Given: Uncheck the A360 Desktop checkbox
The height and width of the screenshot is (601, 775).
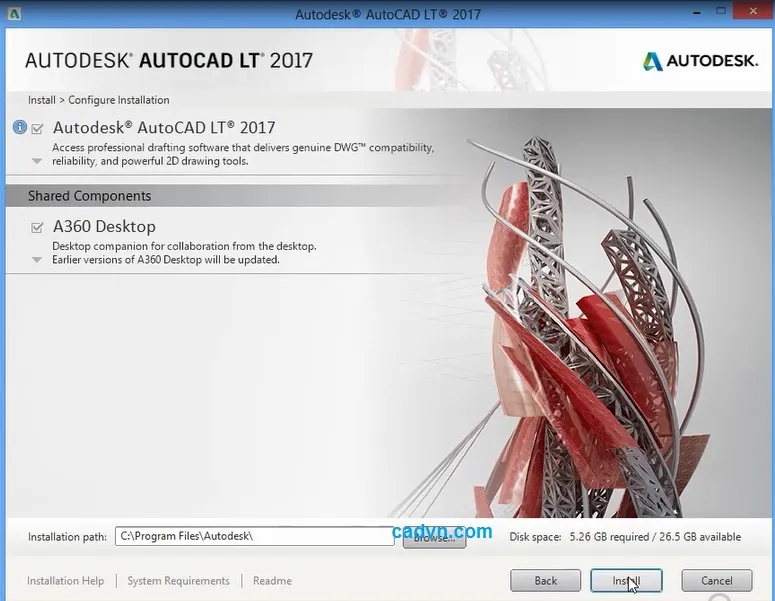Looking at the screenshot, I should coord(37,227).
